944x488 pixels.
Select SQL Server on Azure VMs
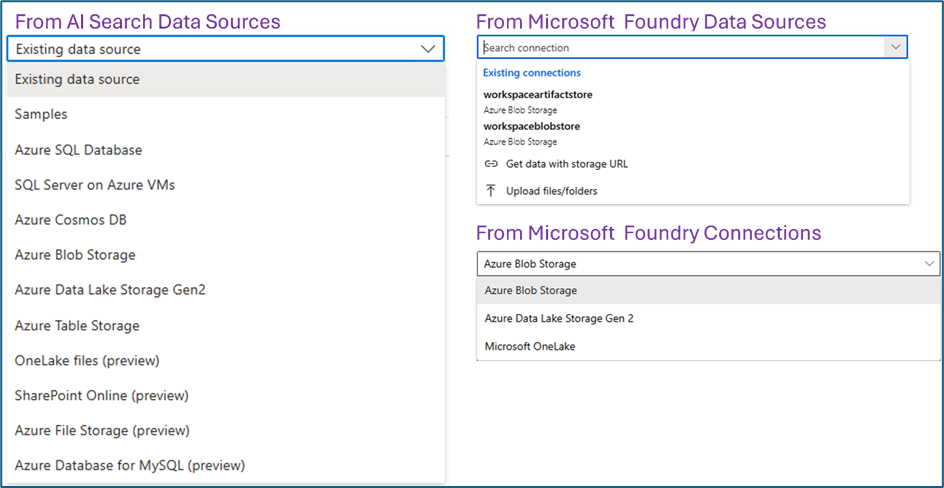226,185
